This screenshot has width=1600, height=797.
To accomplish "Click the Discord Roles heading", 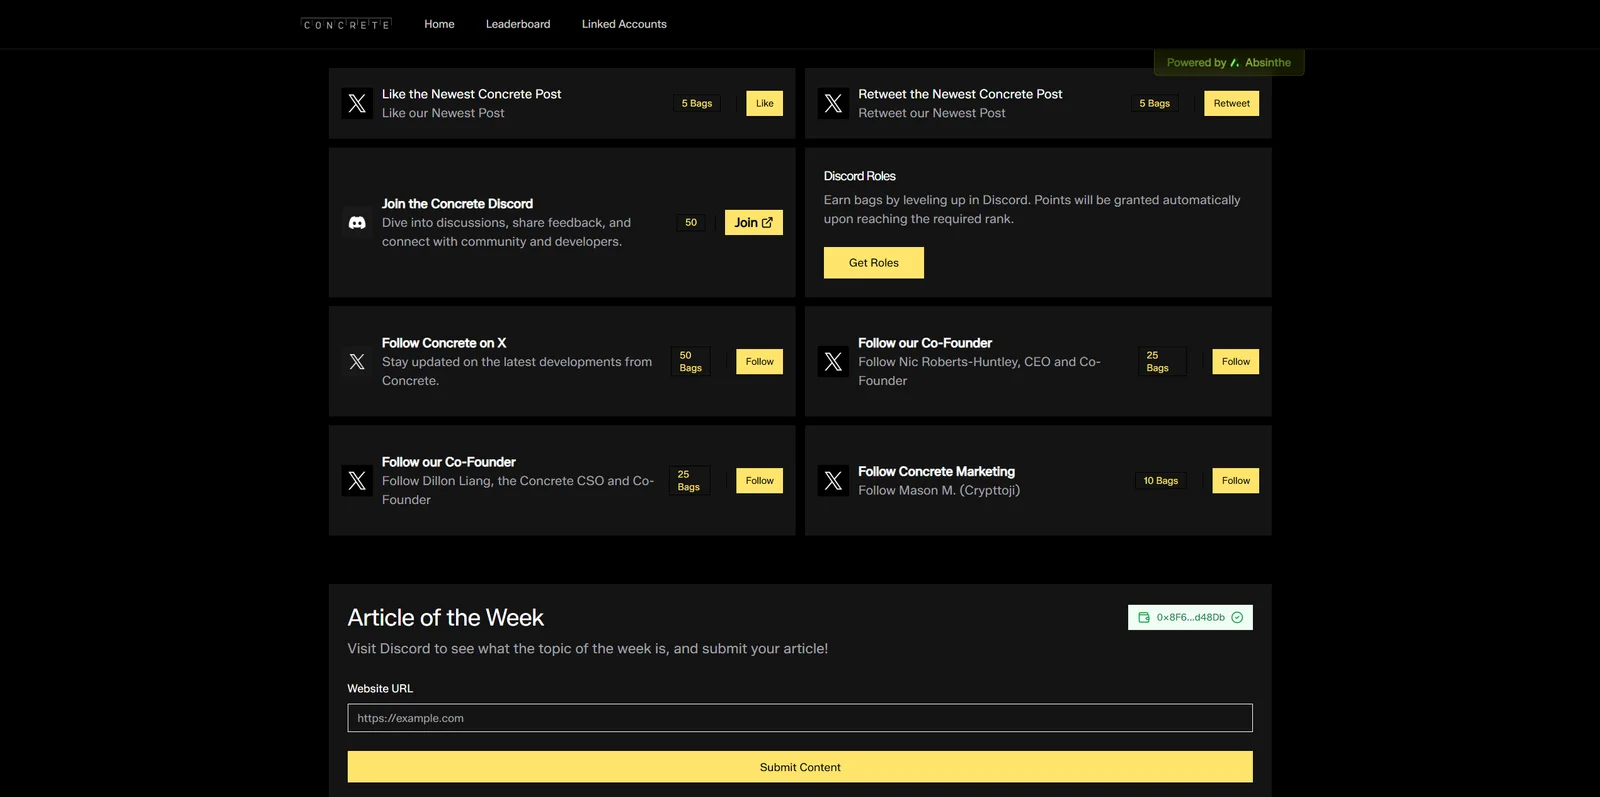I will click(x=860, y=176).
